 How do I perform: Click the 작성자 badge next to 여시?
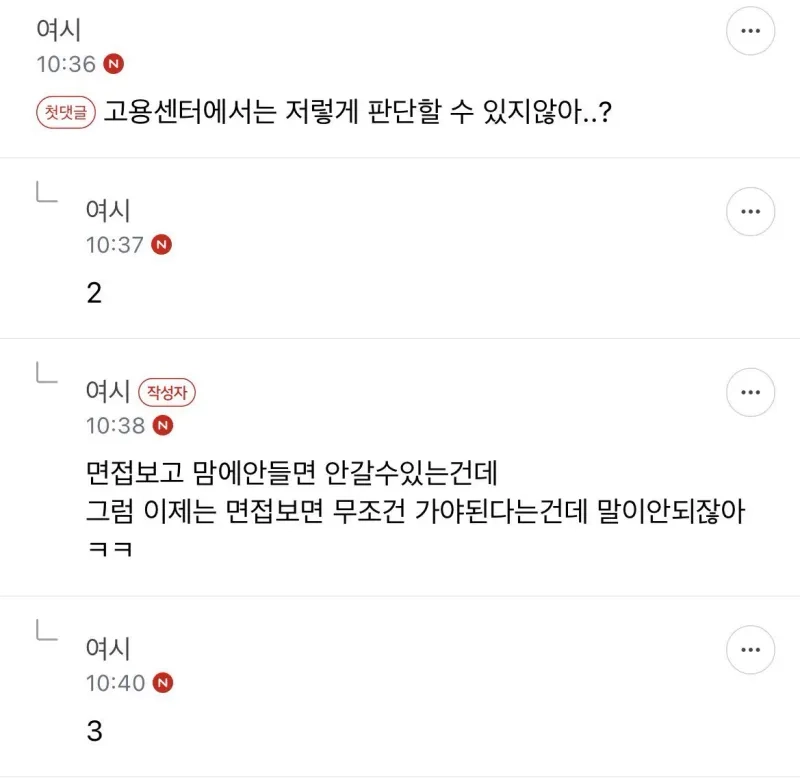pyautogui.click(x=165, y=392)
